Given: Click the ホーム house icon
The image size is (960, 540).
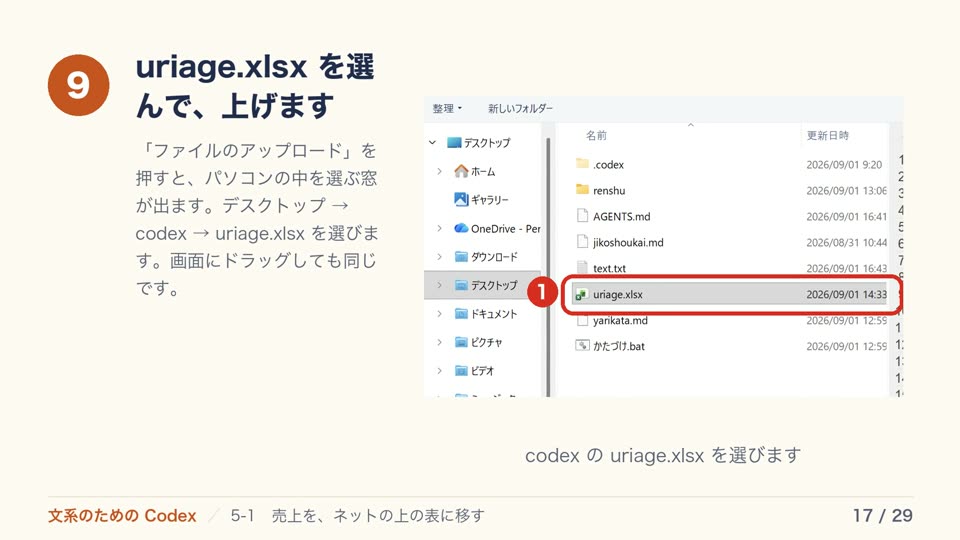Looking at the screenshot, I should 461,171.
